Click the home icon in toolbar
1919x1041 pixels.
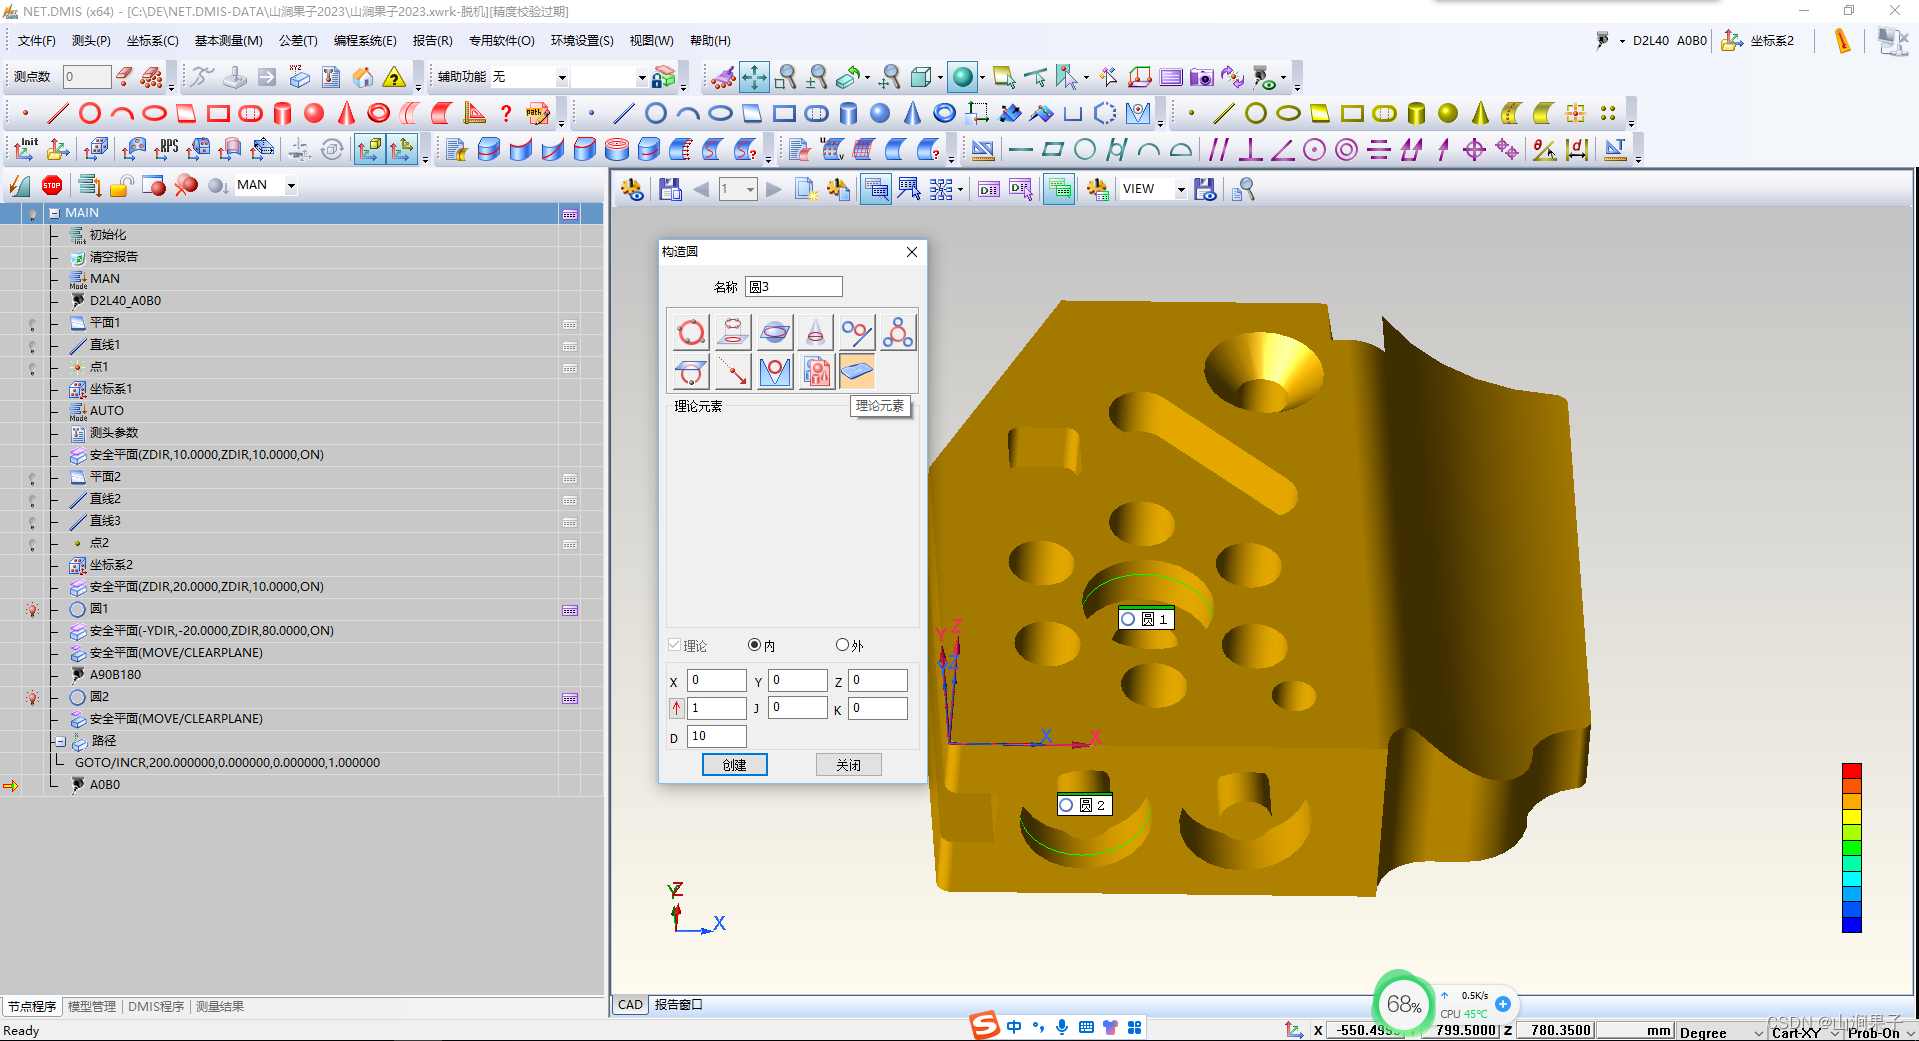point(363,77)
